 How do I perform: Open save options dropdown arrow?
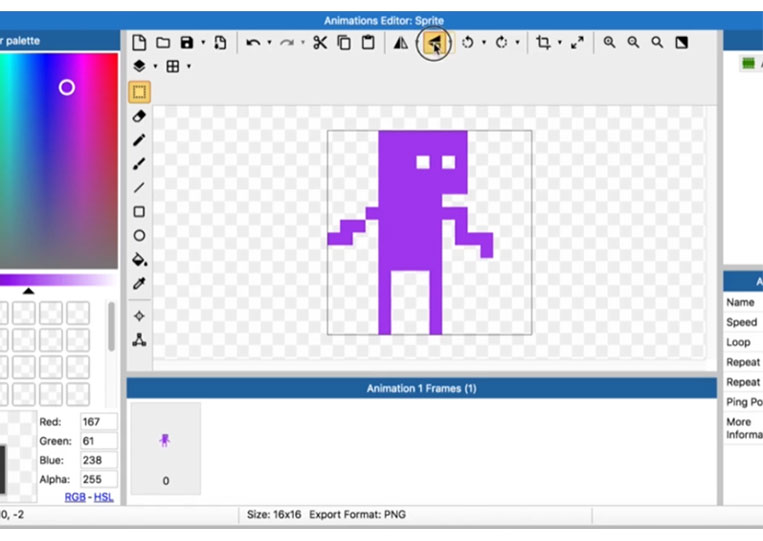[x=203, y=42]
